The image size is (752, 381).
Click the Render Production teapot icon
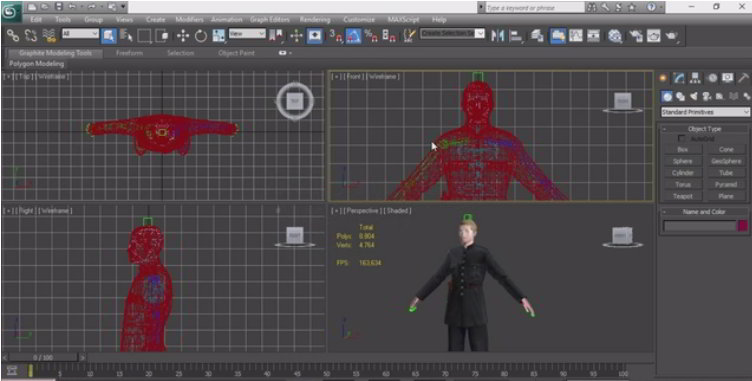671,36
